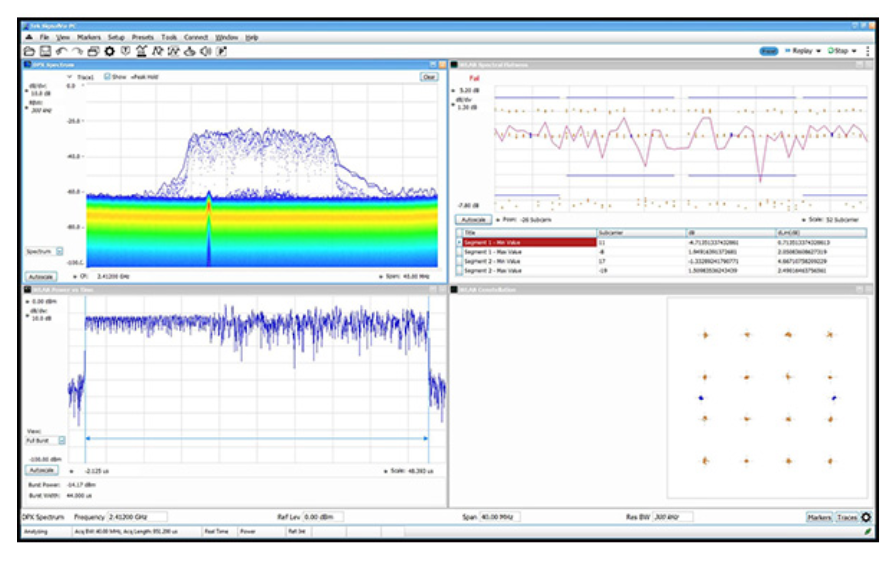Check the Segment 2 Min Value row box
The height and width of the screenshot is (564, 889).
[x=460, y=261]
